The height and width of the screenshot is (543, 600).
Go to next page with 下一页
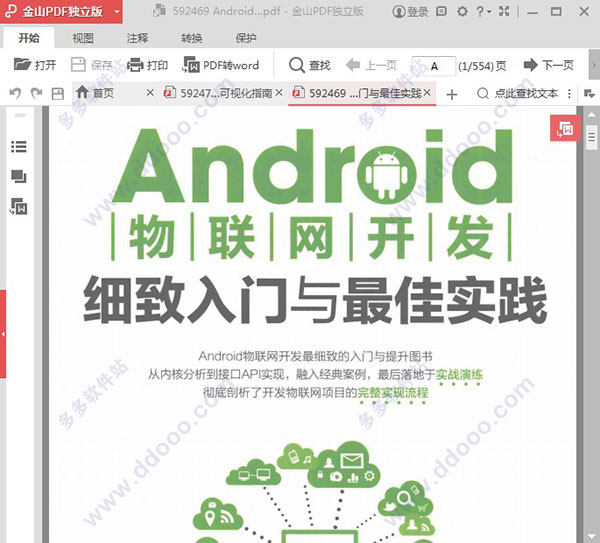548,65
